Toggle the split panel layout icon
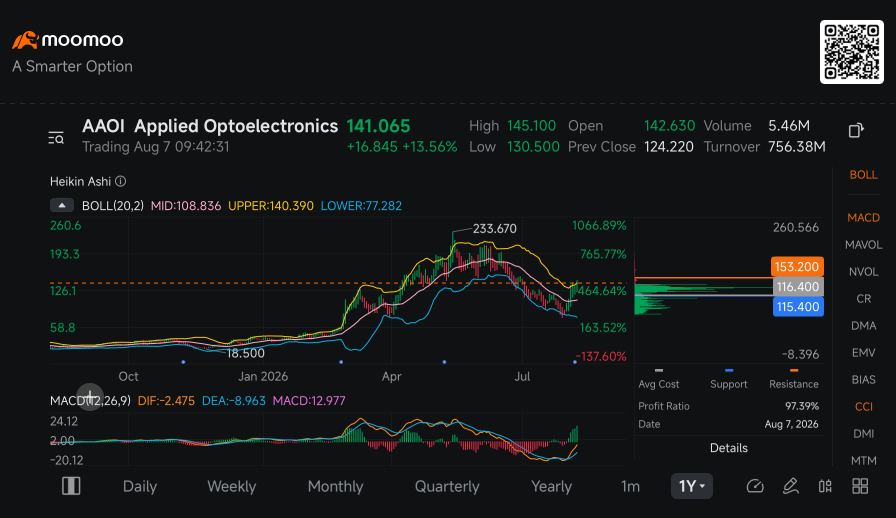 pos(71,486)
